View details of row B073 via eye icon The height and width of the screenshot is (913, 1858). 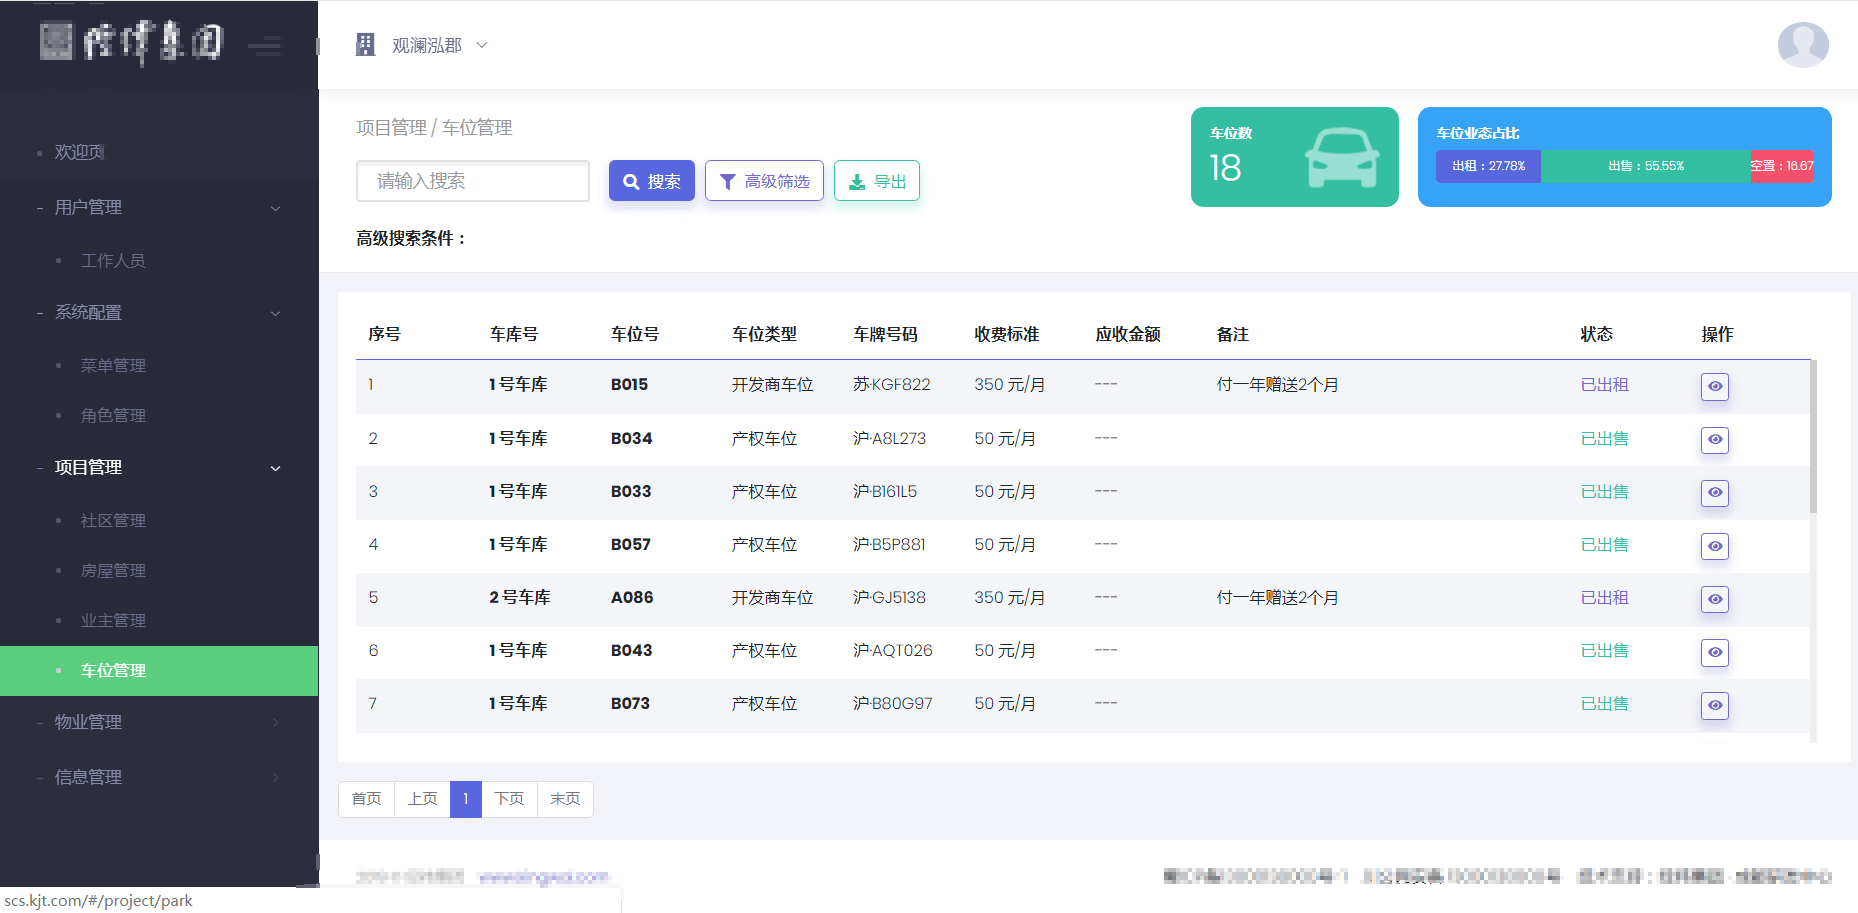point(1715,706)
